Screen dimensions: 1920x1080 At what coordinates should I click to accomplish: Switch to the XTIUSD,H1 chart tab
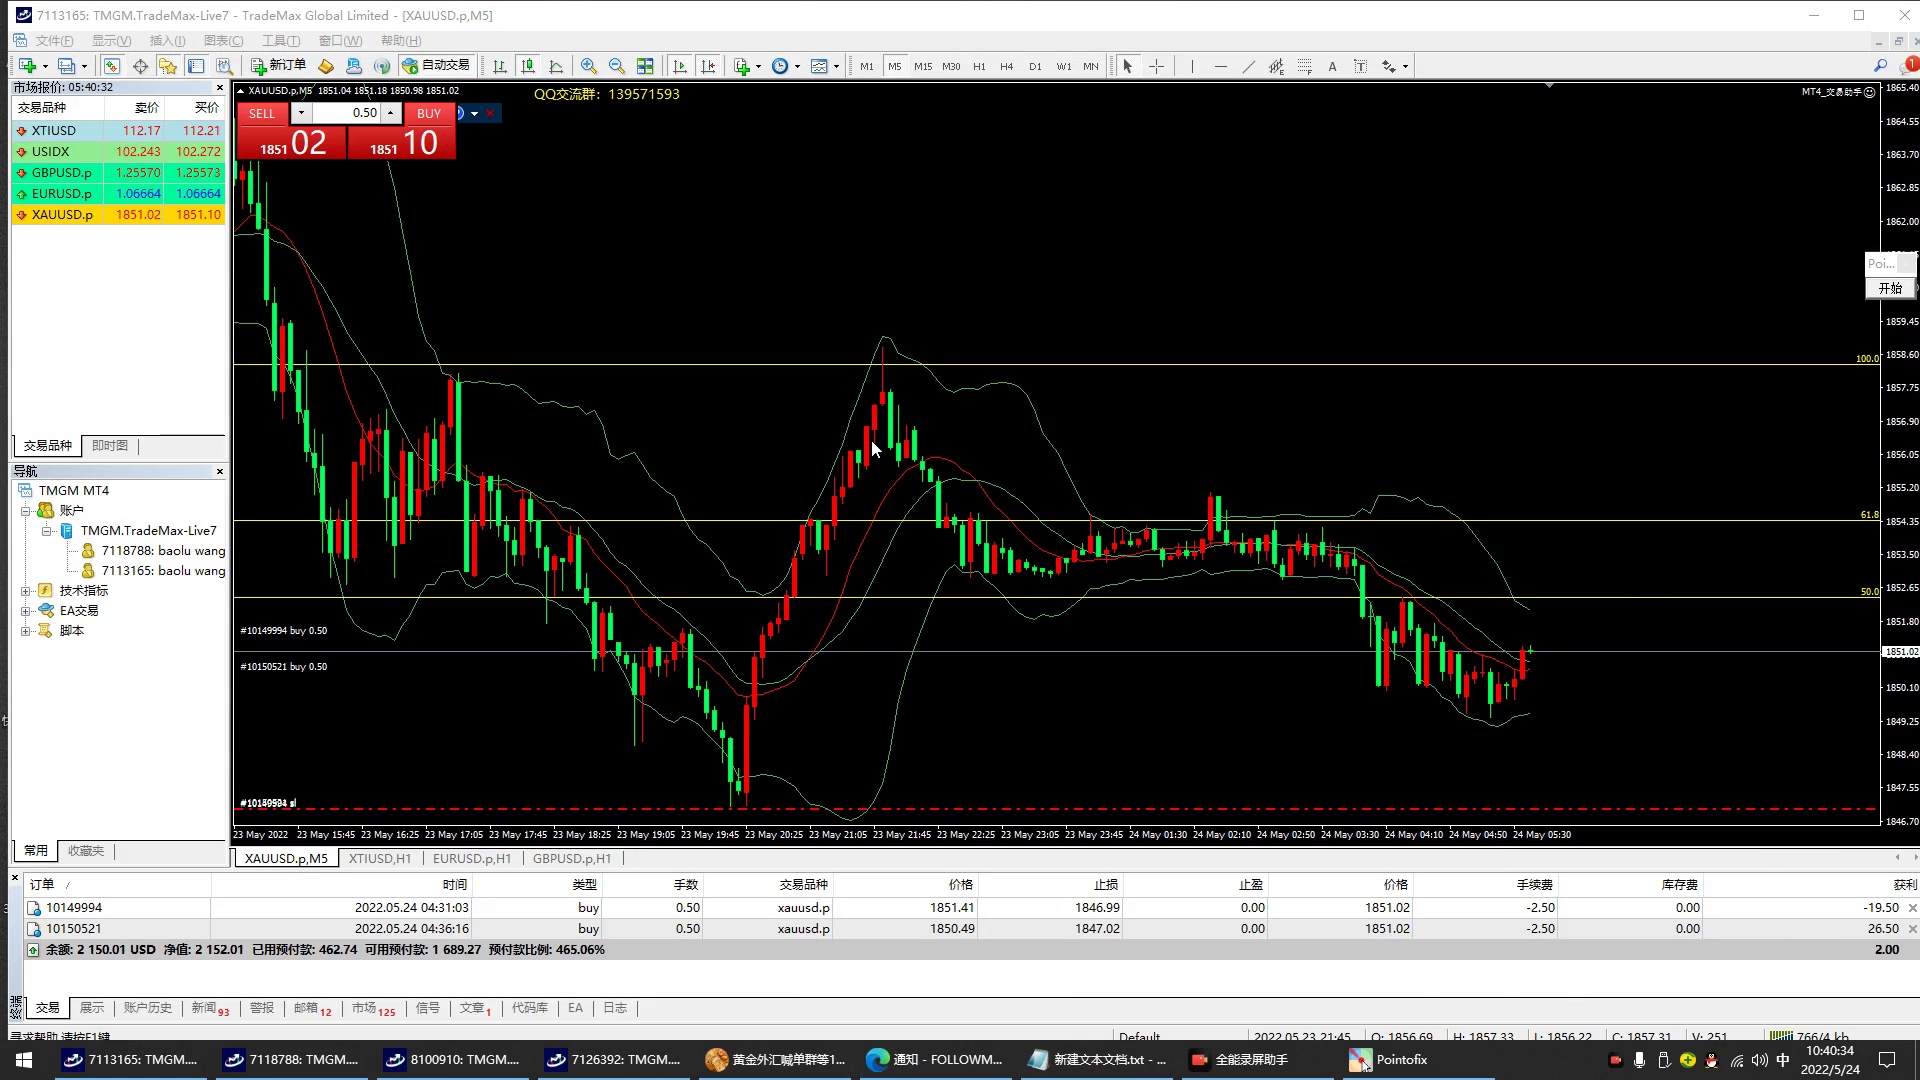tap(379, 858)
